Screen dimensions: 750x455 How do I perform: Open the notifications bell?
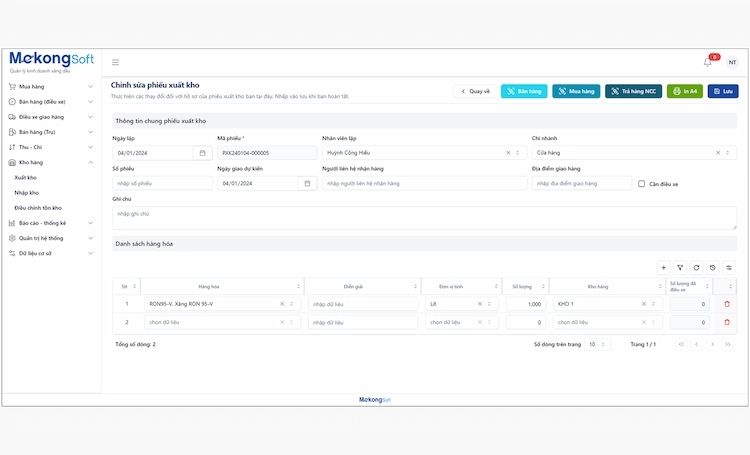click(708, 62)
